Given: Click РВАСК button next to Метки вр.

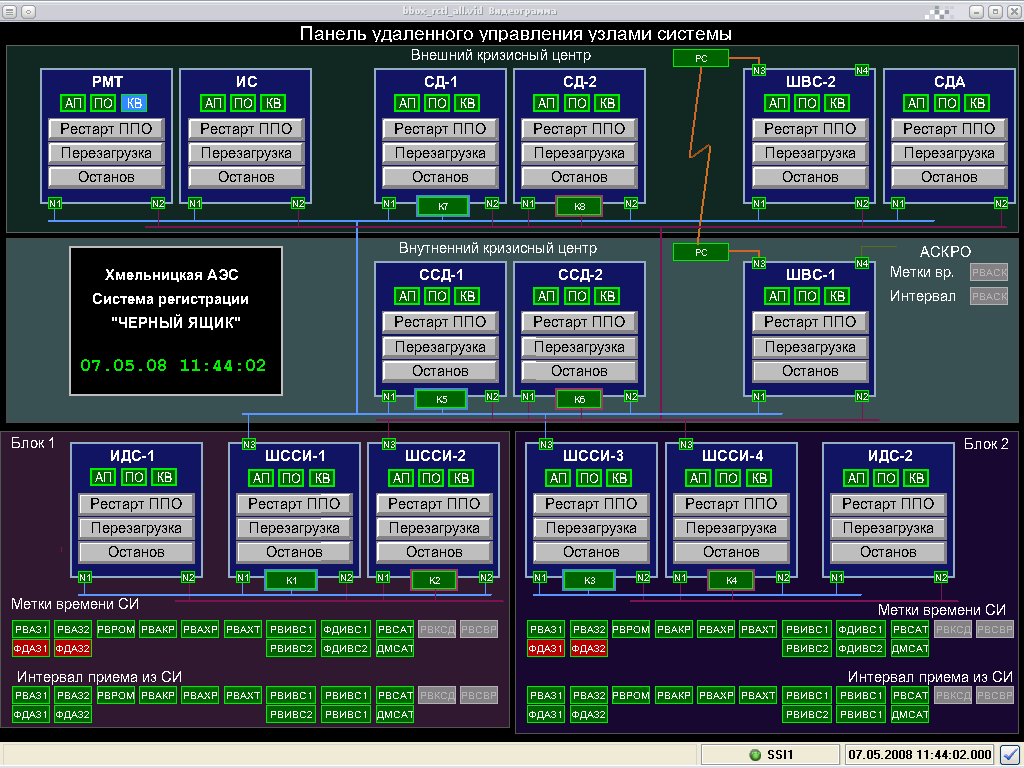Looking at the screenshot, I should [989, 272].
